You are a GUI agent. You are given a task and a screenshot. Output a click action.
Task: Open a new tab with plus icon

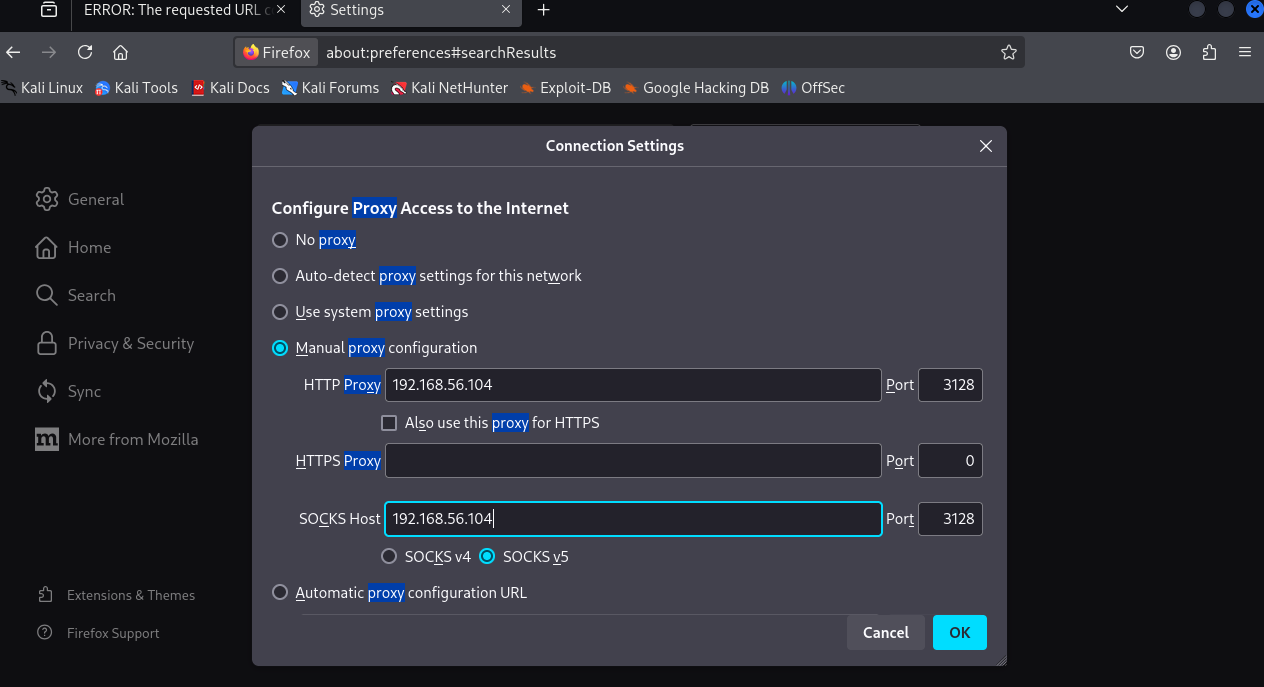click(x=543, y=10)
